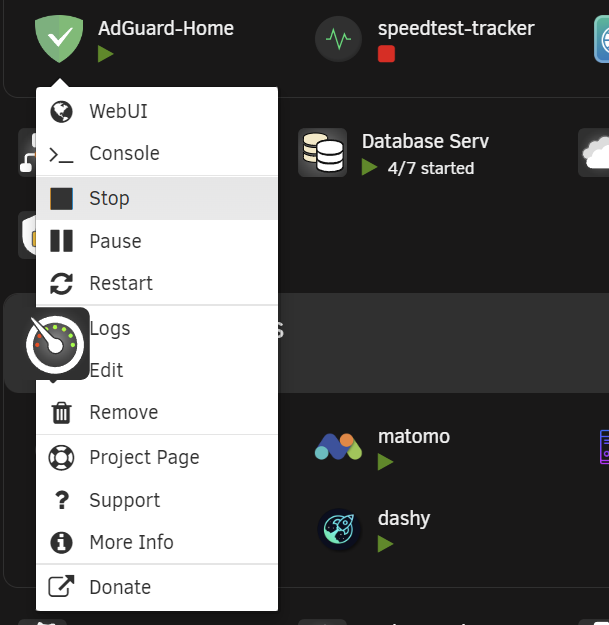609x625 pixels.
Task: Click the Donate external link
Action: [x=157, y=587]
